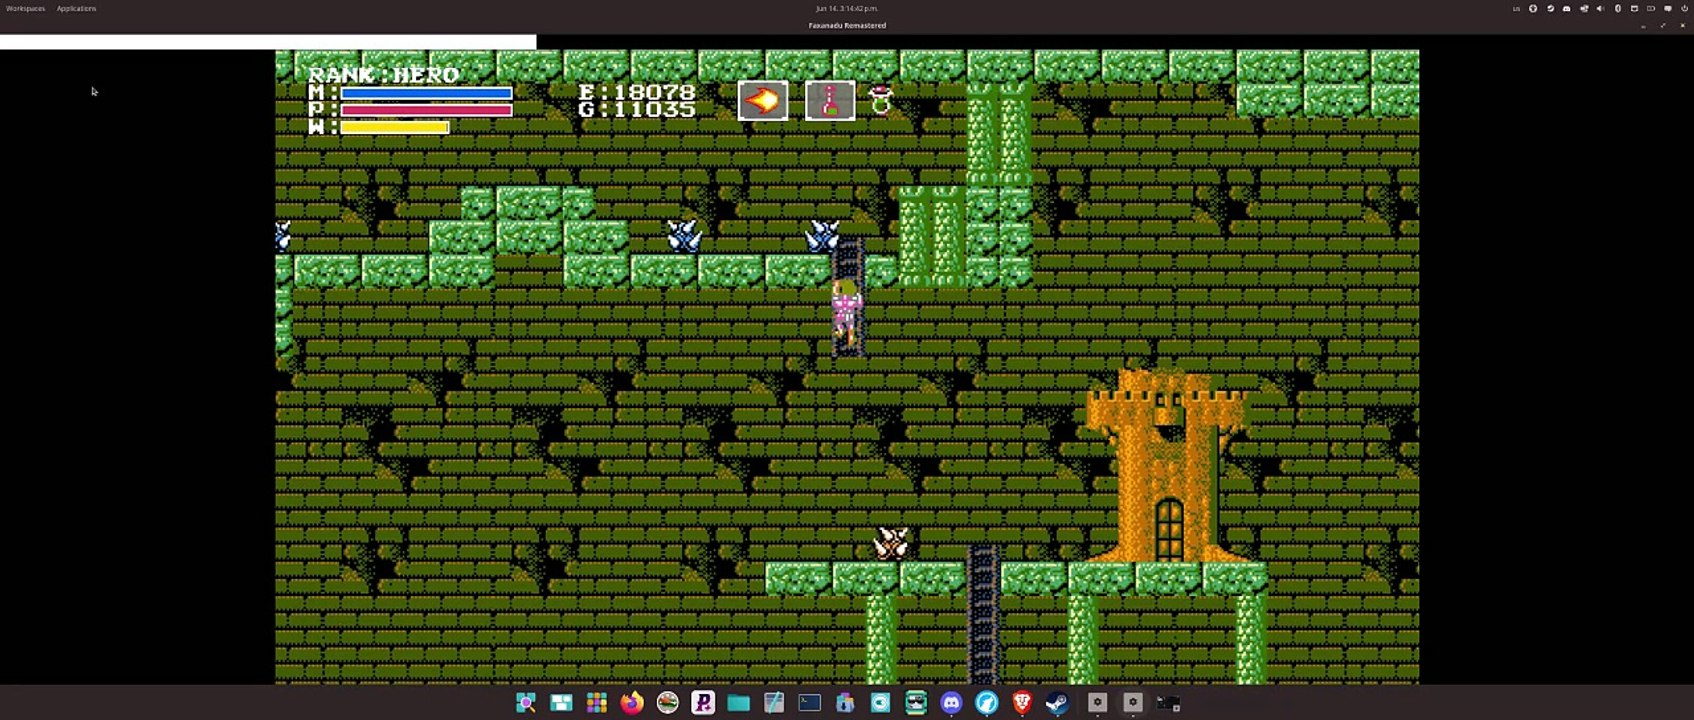1694x720 pixels.
Task: Click the Faxanadu Remastered window title
Action: [847, 25]
